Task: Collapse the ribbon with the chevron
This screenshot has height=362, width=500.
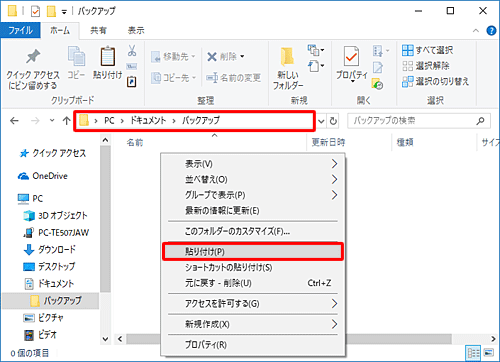Action: pyautogui.click(x=476, y=31)
